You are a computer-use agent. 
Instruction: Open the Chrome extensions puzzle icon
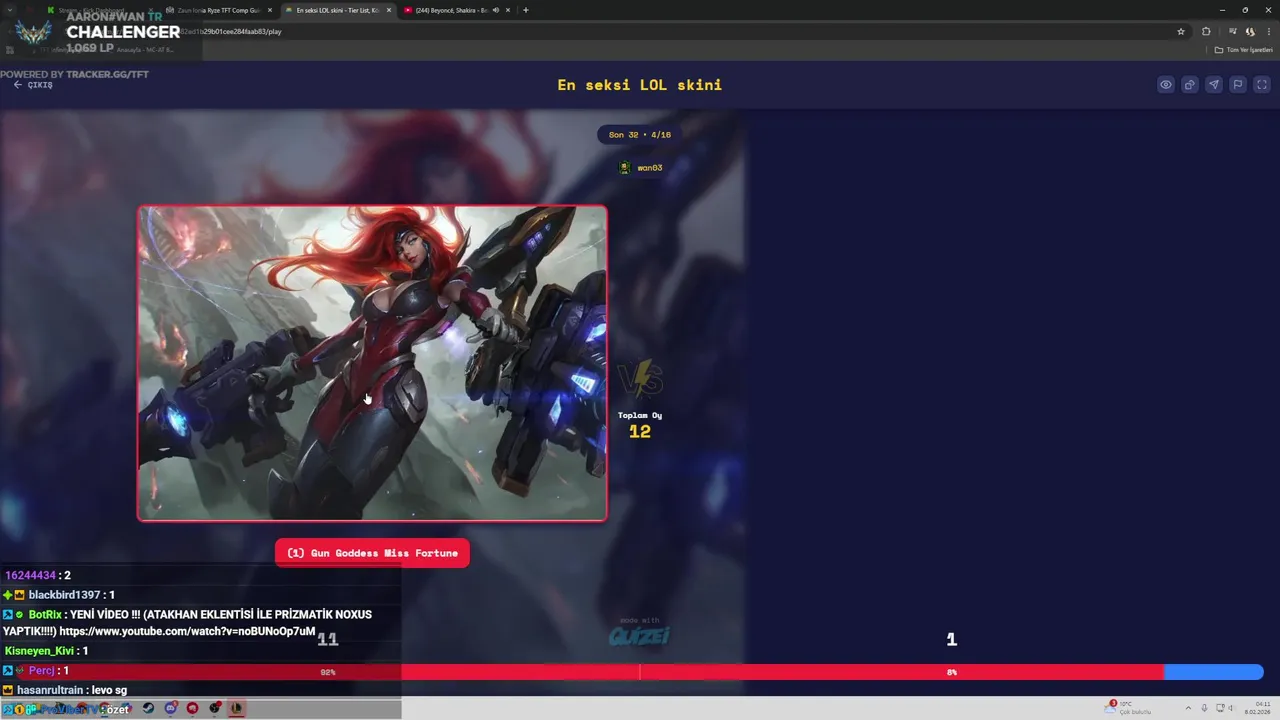[x=1206, y=31]
